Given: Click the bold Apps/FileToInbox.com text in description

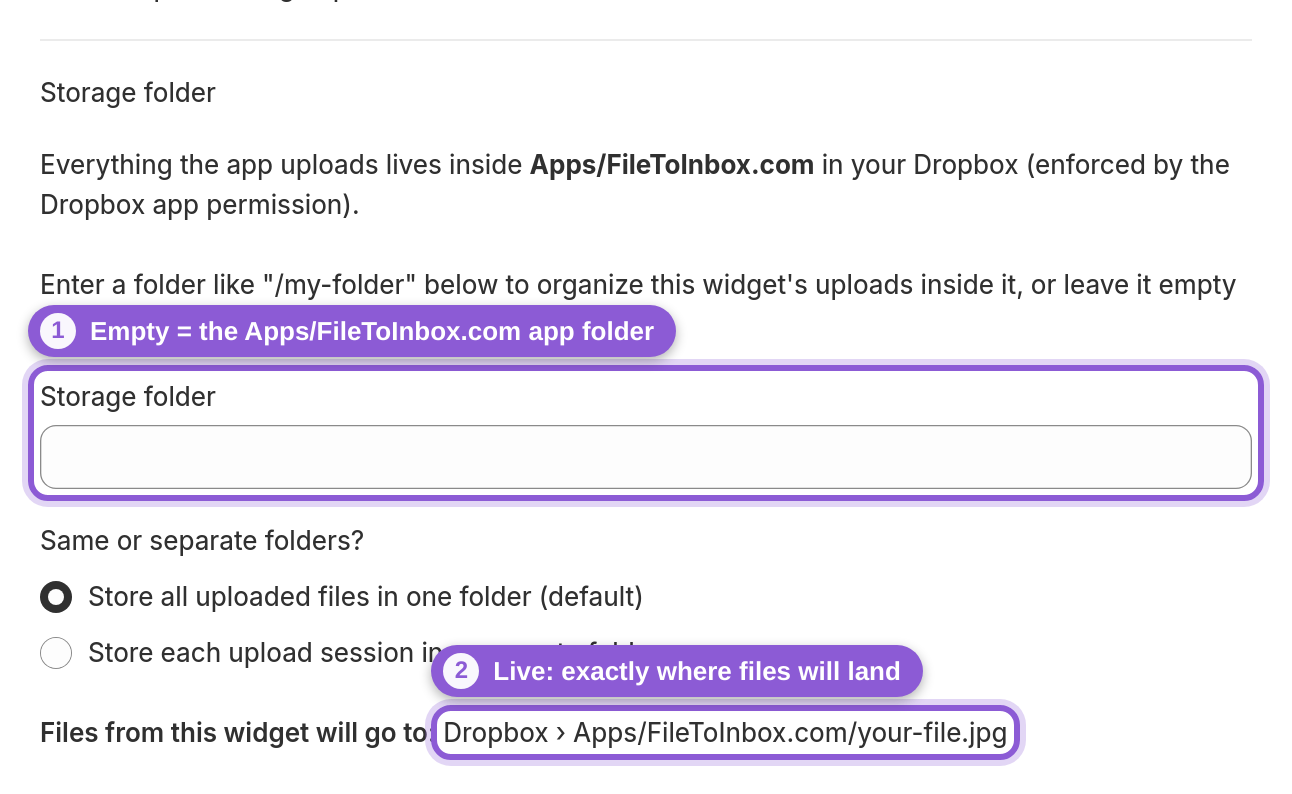Looking at the screenshot, I should coord(671,165).
